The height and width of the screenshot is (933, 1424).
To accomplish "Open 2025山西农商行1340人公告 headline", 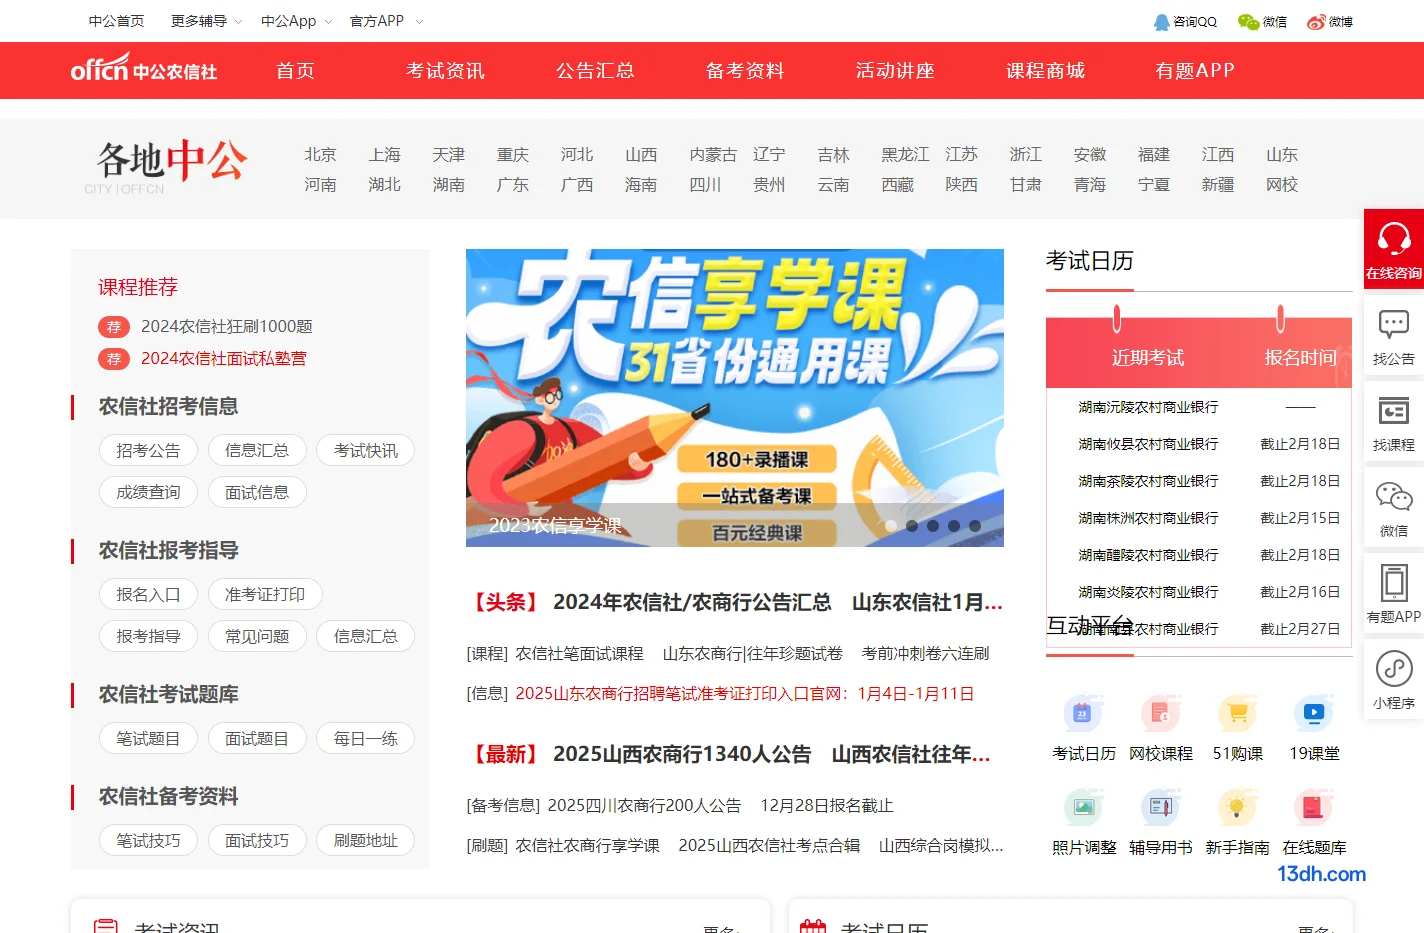I will point(682,754).
